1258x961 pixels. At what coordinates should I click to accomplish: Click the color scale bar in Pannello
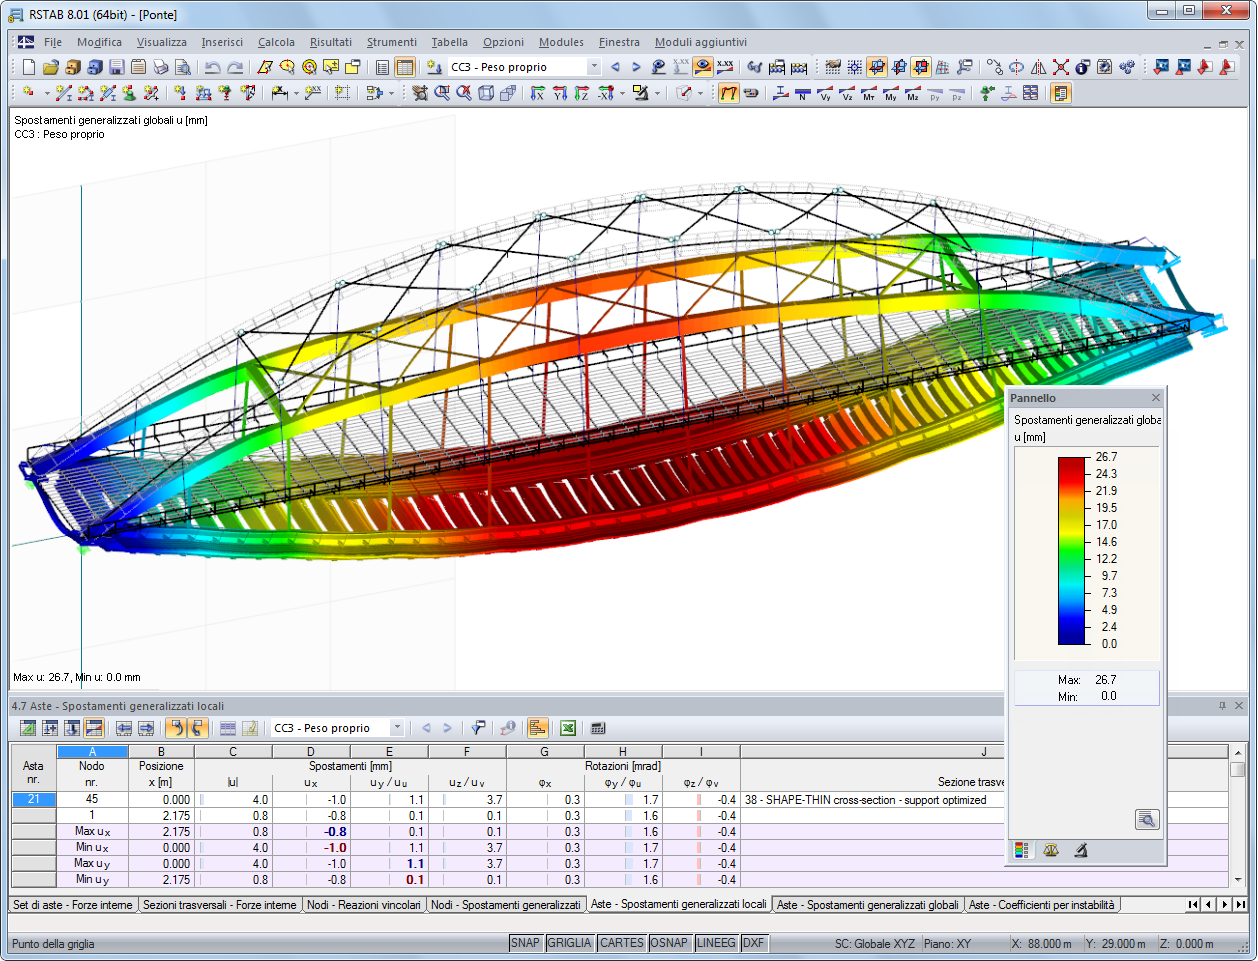click(1072, 551)
